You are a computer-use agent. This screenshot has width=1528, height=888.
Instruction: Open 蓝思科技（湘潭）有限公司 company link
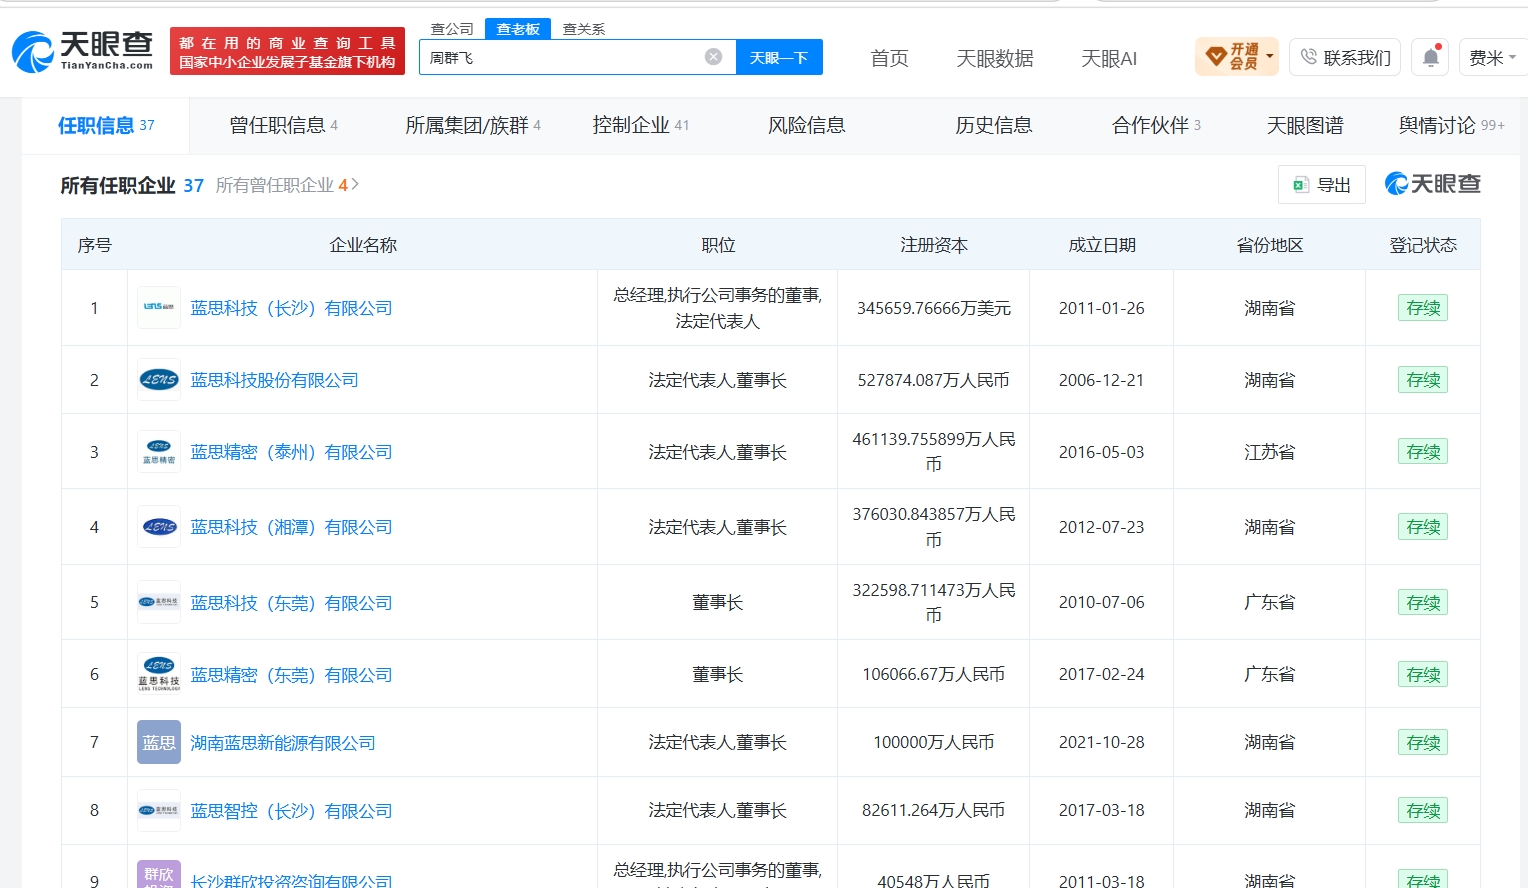(x=291, y=527)
